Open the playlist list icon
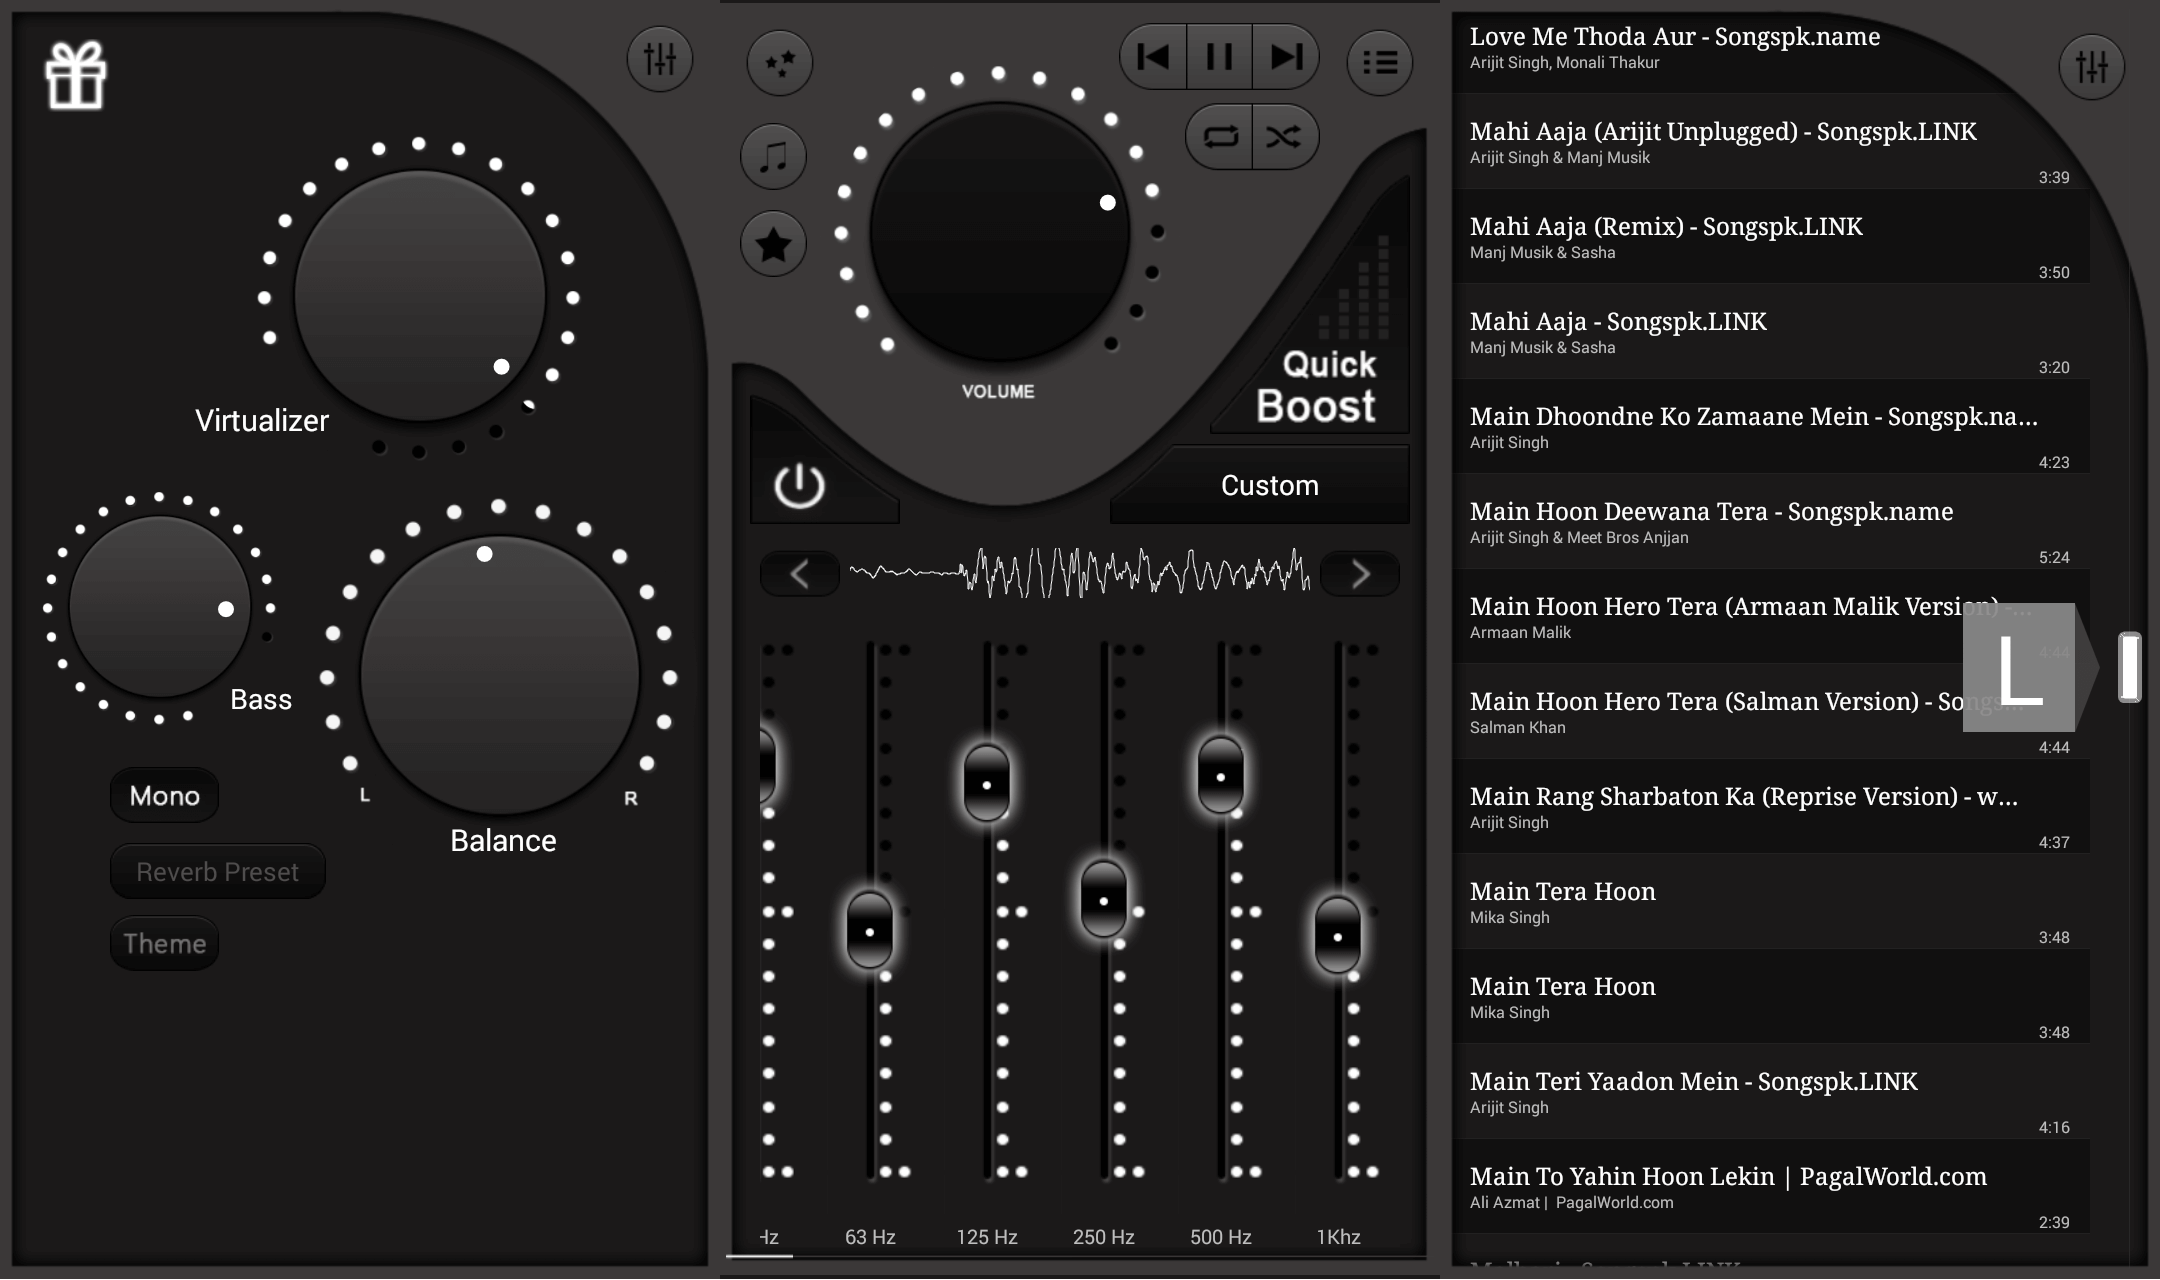 [x=1379, y=63]
